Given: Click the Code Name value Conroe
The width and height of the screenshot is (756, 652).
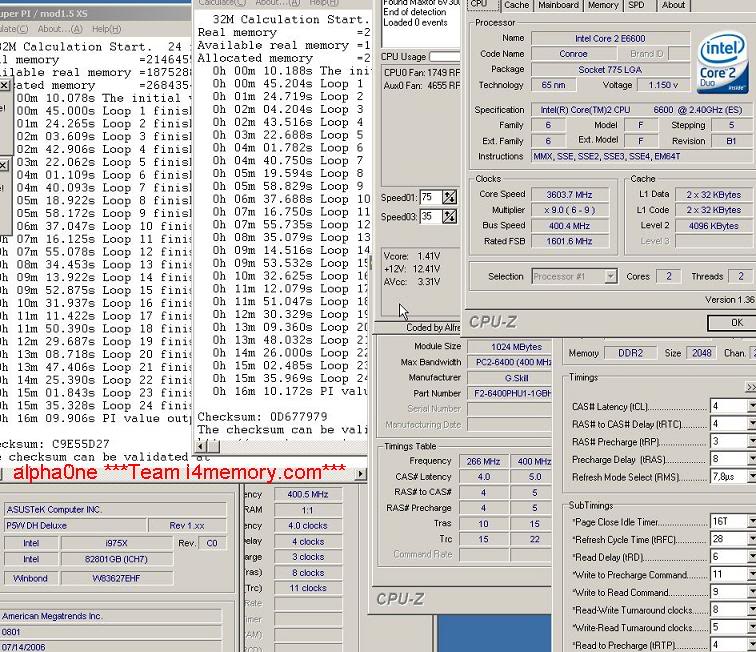Looking at the screenshot, I should click(x=573, y=54).
